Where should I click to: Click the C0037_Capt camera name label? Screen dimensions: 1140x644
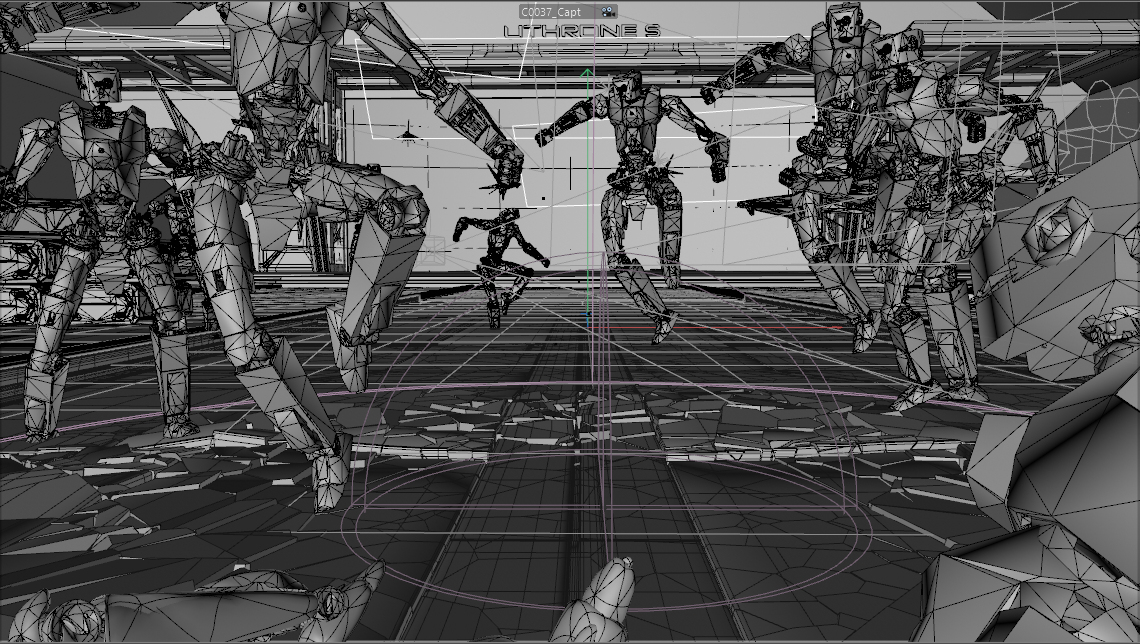(551, 12)
